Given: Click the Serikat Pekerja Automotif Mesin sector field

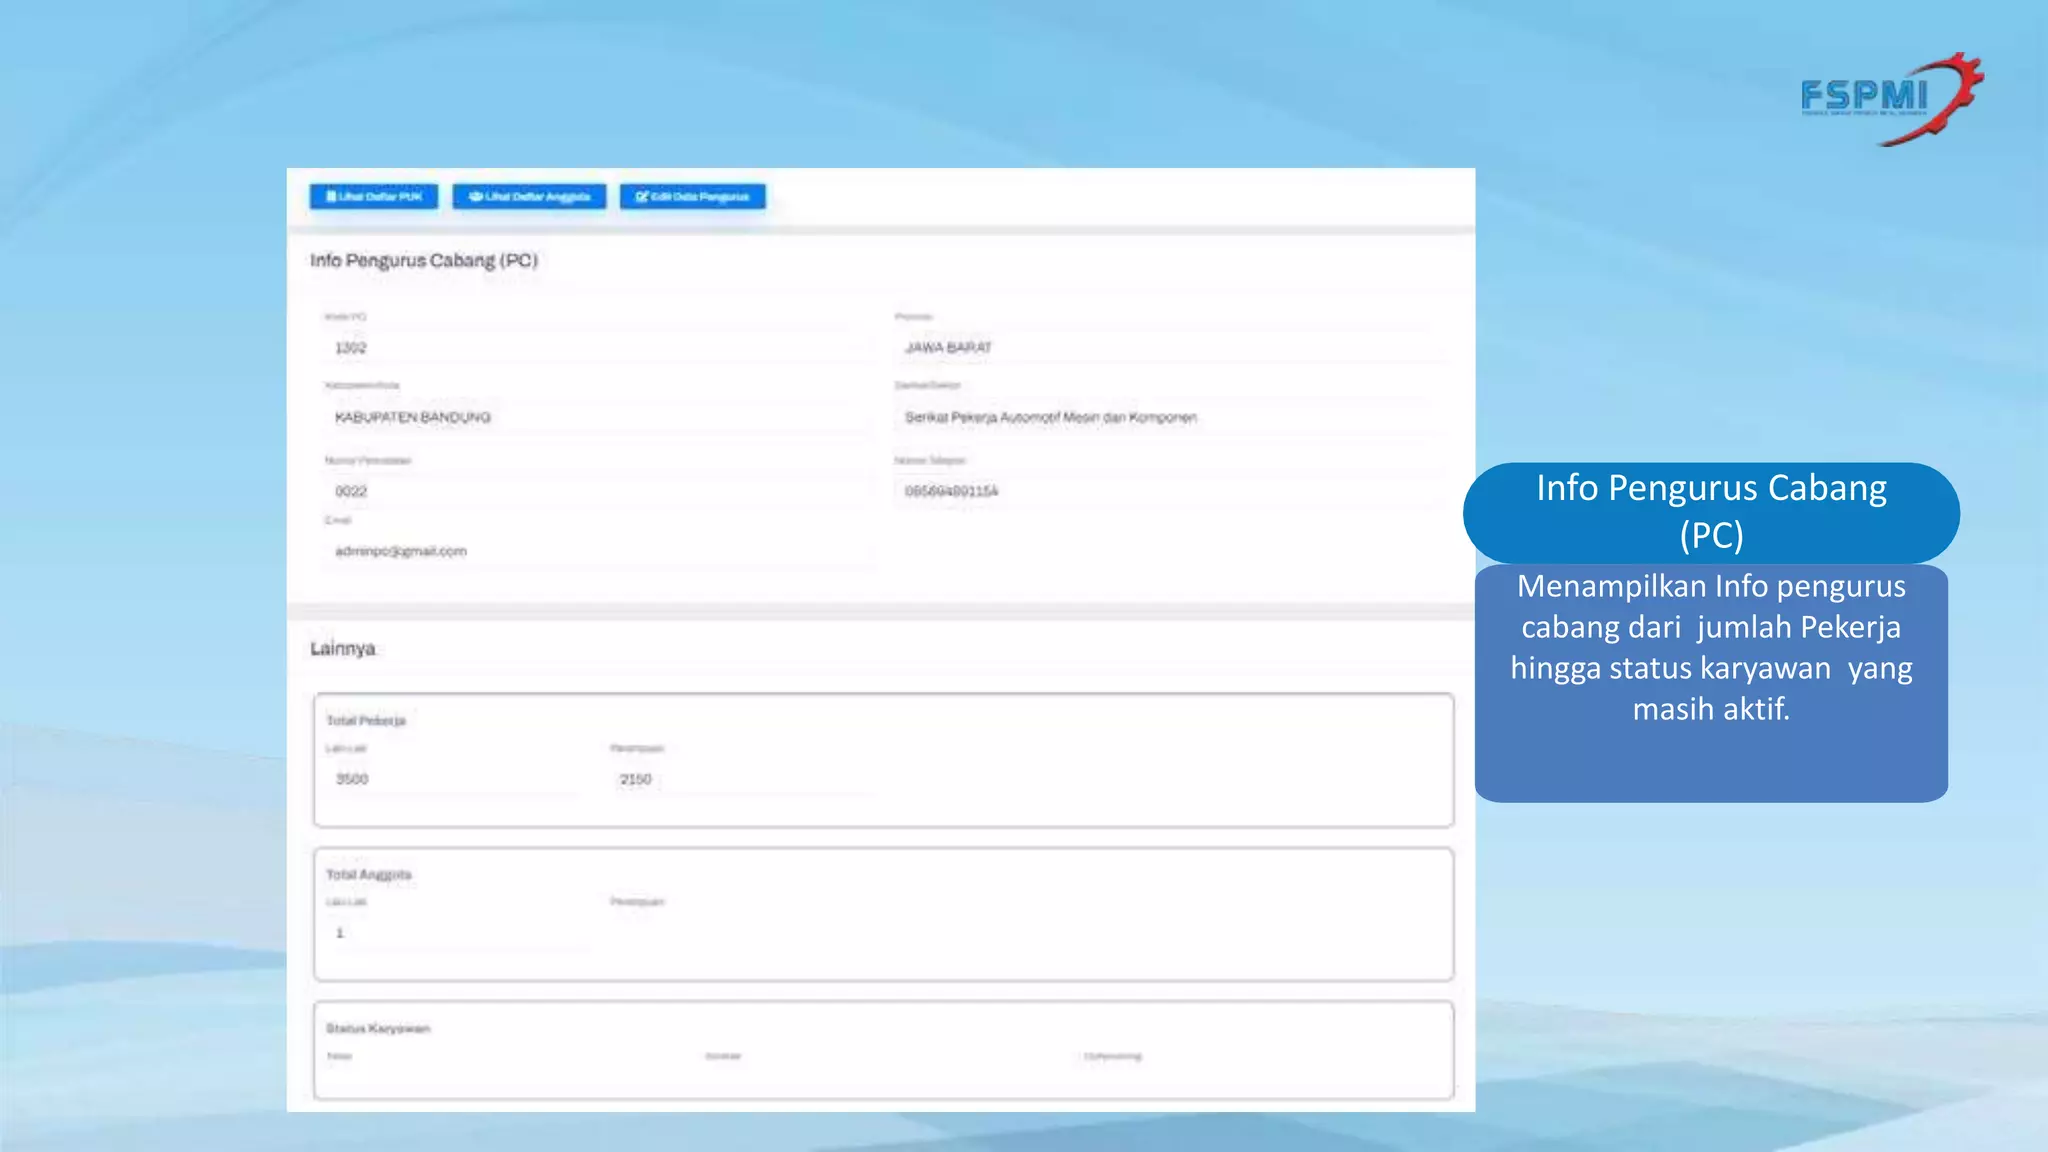Looking at the screenshot, I should tap(1165, 417).
